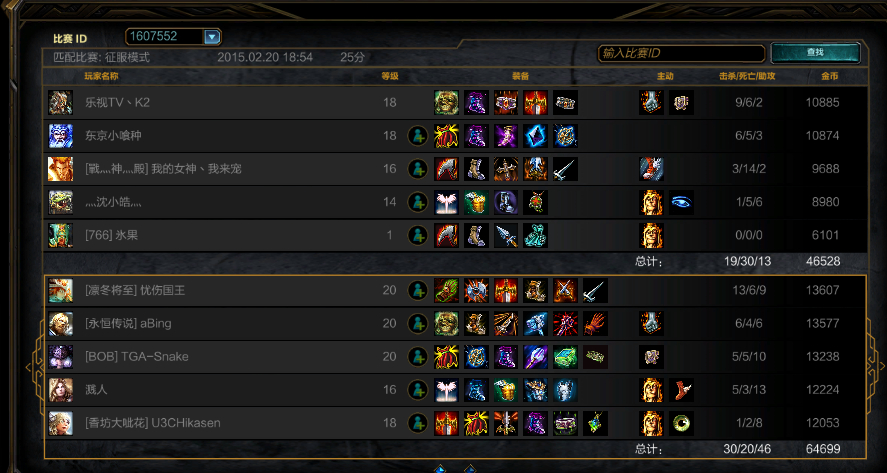Click red glove item in aBing's row
Screen dimensions: 887x473
click(595, 324)
